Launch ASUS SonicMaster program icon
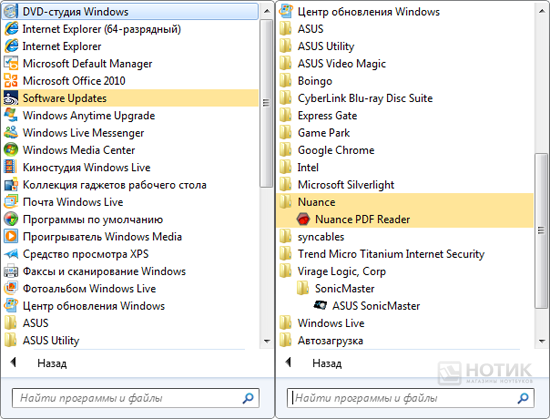 point(320,305)
